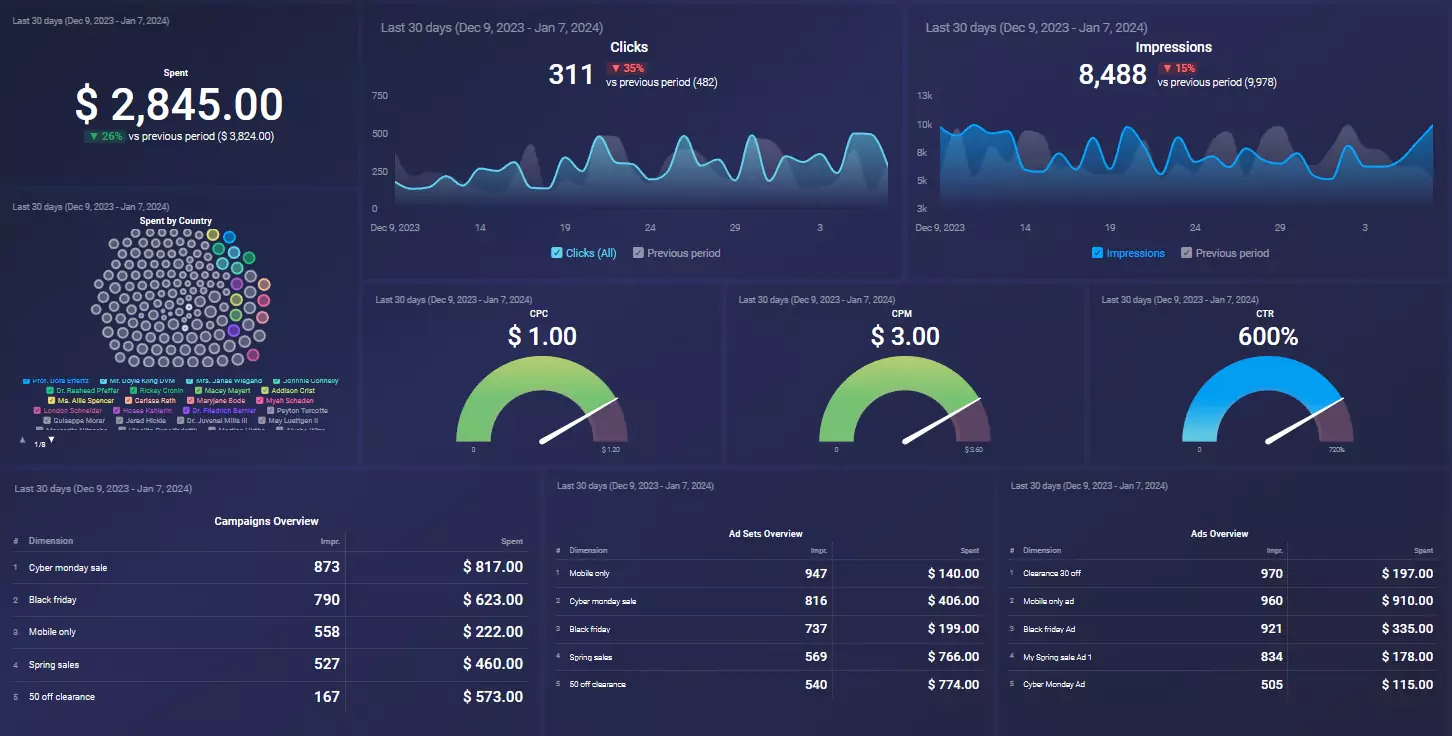Click the Mobile only ad row
This screenshot has height=736, width=1452.
1222,601
